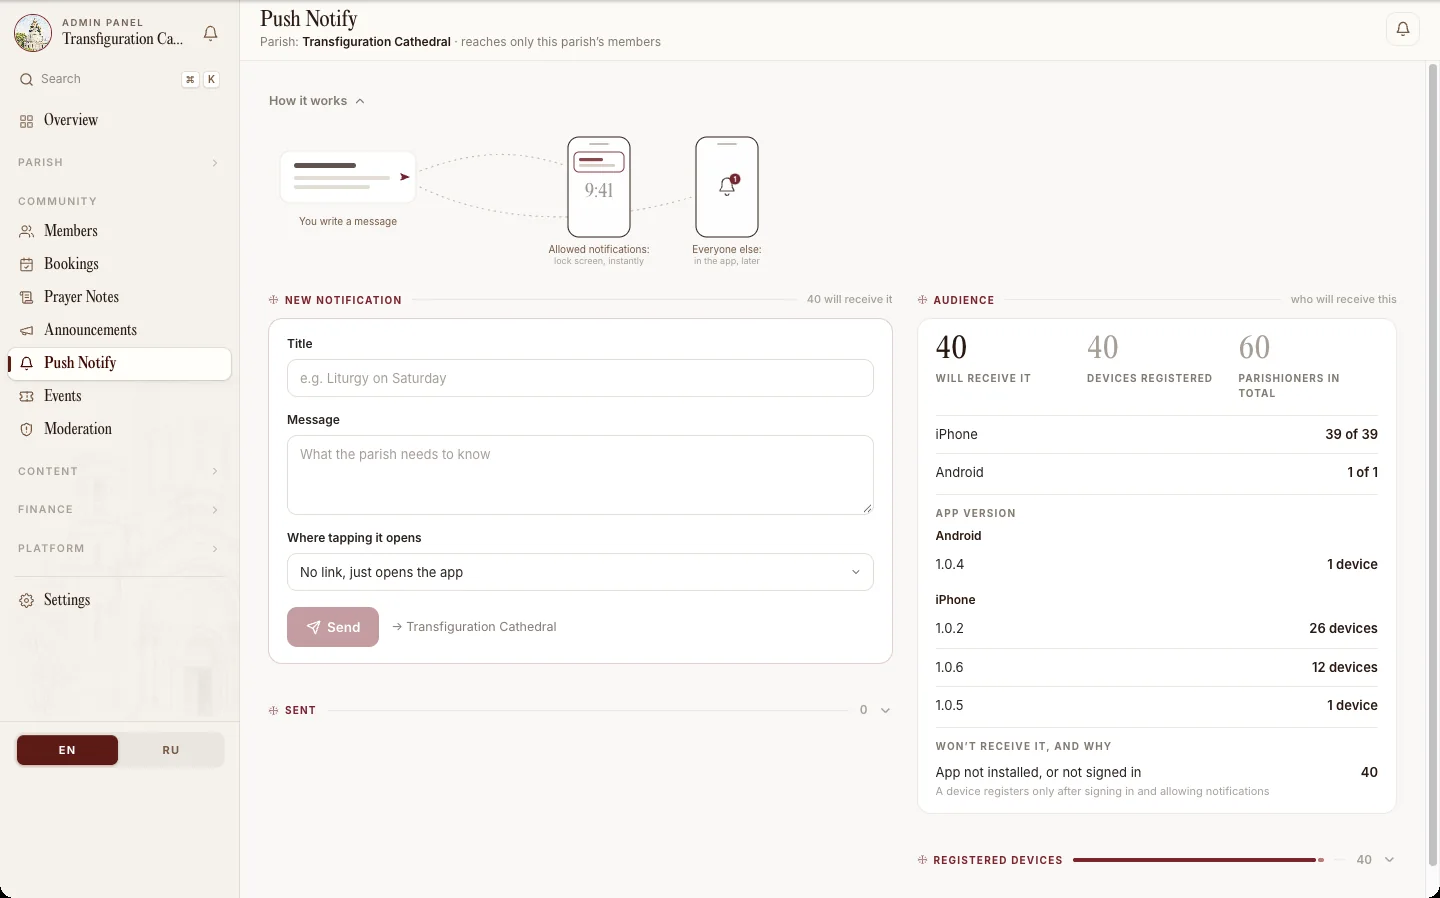
Task: Click the Send notification button
Action: [x=333, y=627]
